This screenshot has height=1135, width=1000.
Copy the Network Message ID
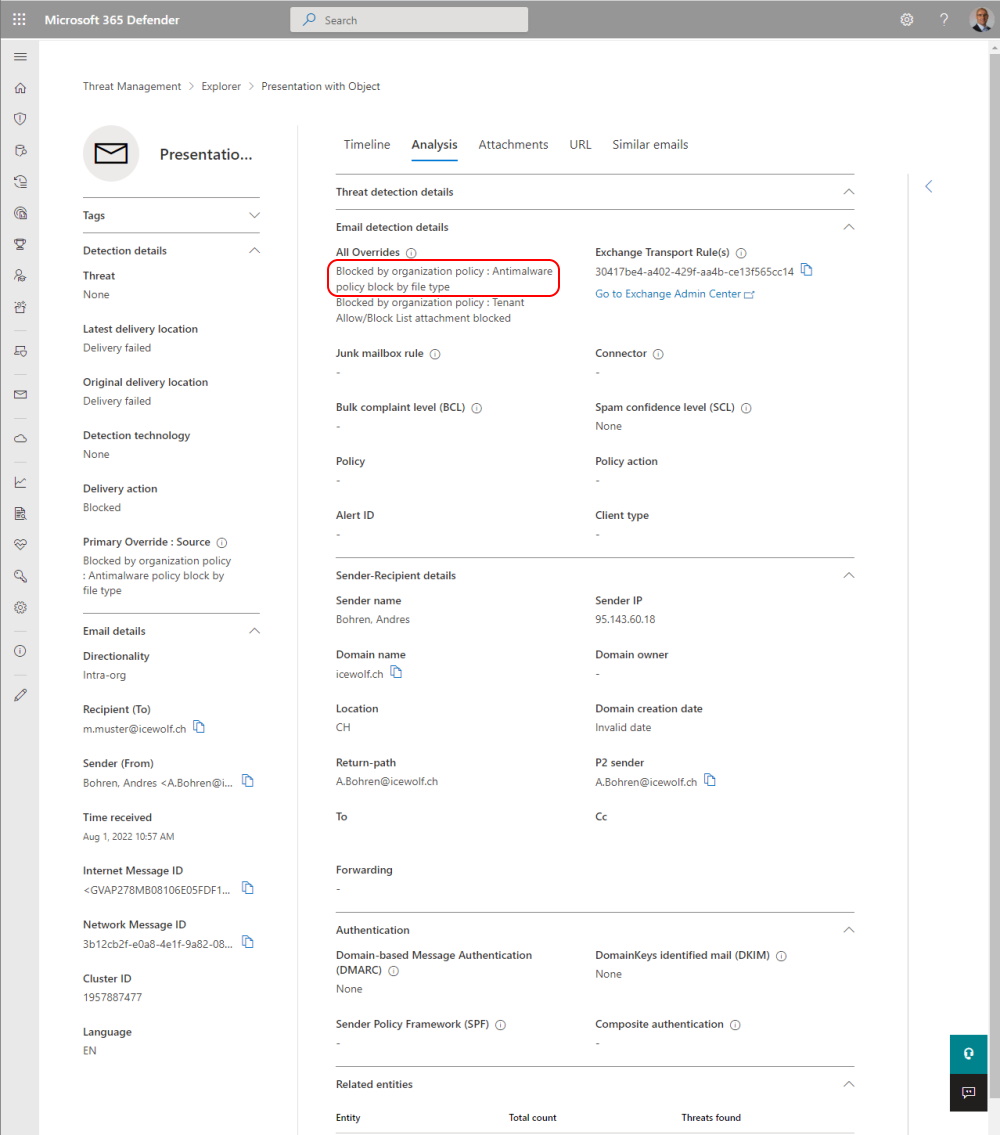coord(248,942)
